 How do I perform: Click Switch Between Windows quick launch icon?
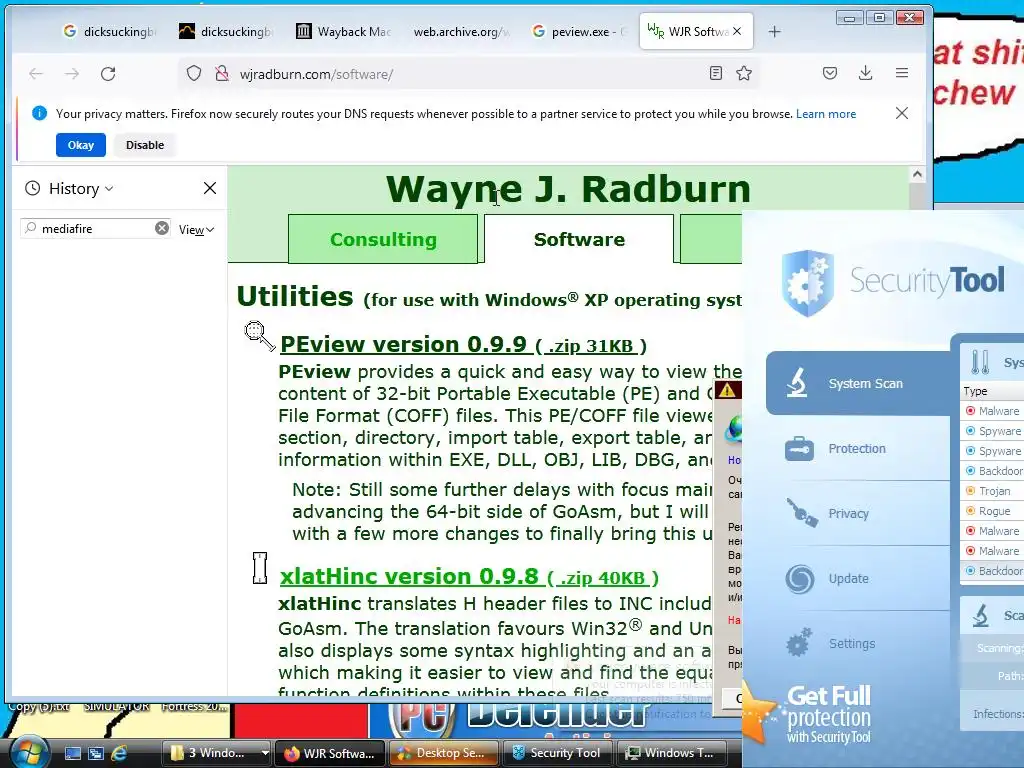point(96,753)
